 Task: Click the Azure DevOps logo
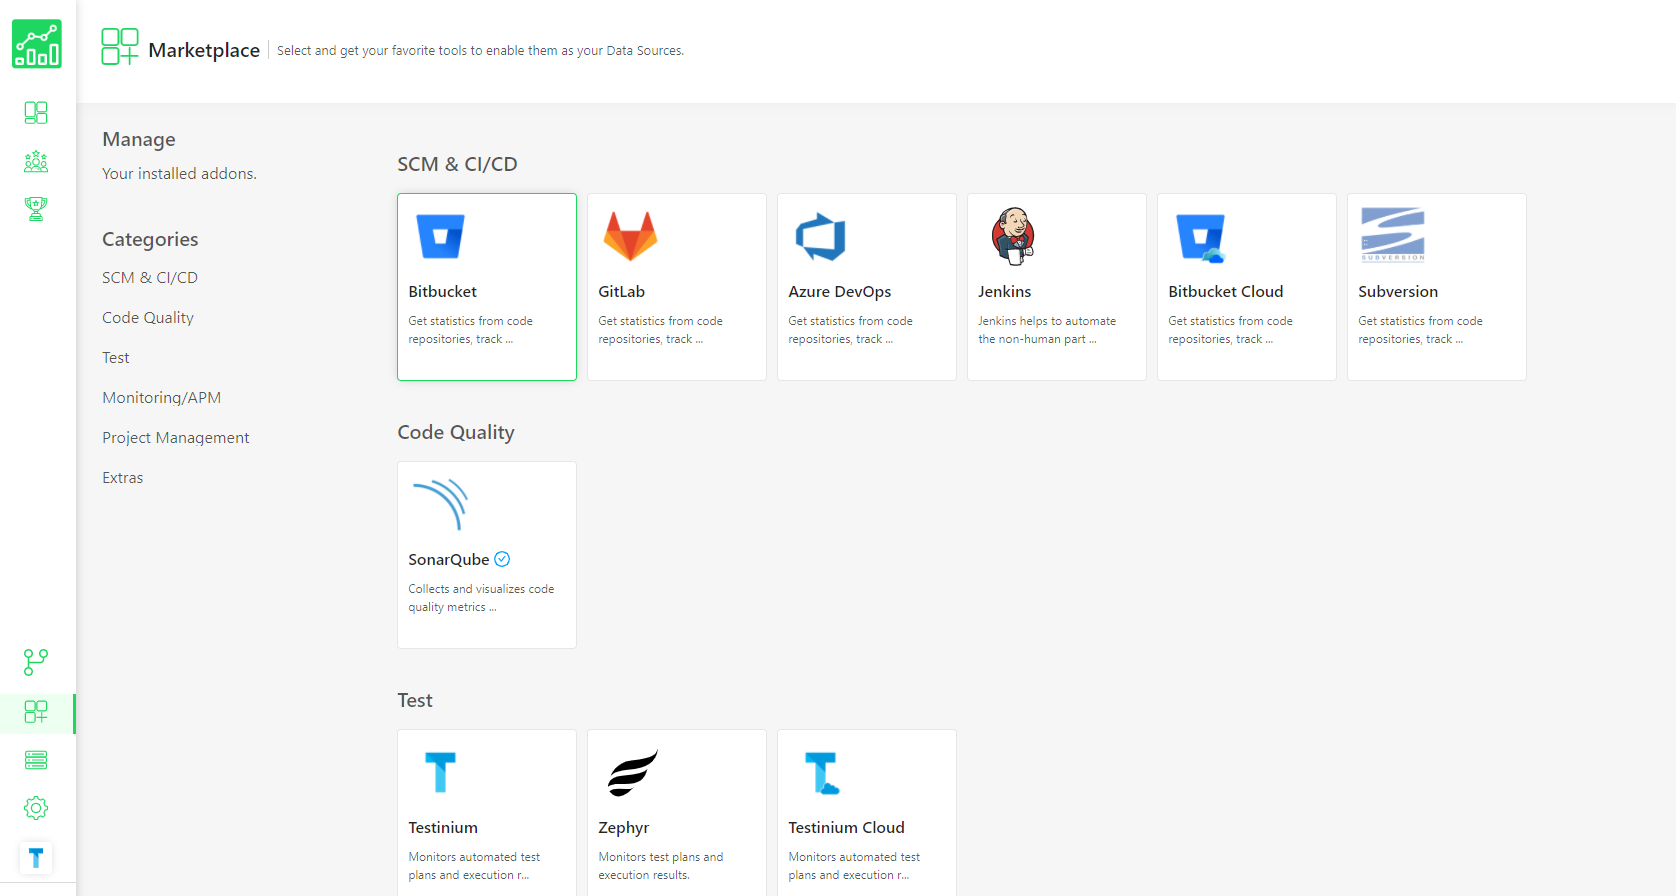click(821, 236)
